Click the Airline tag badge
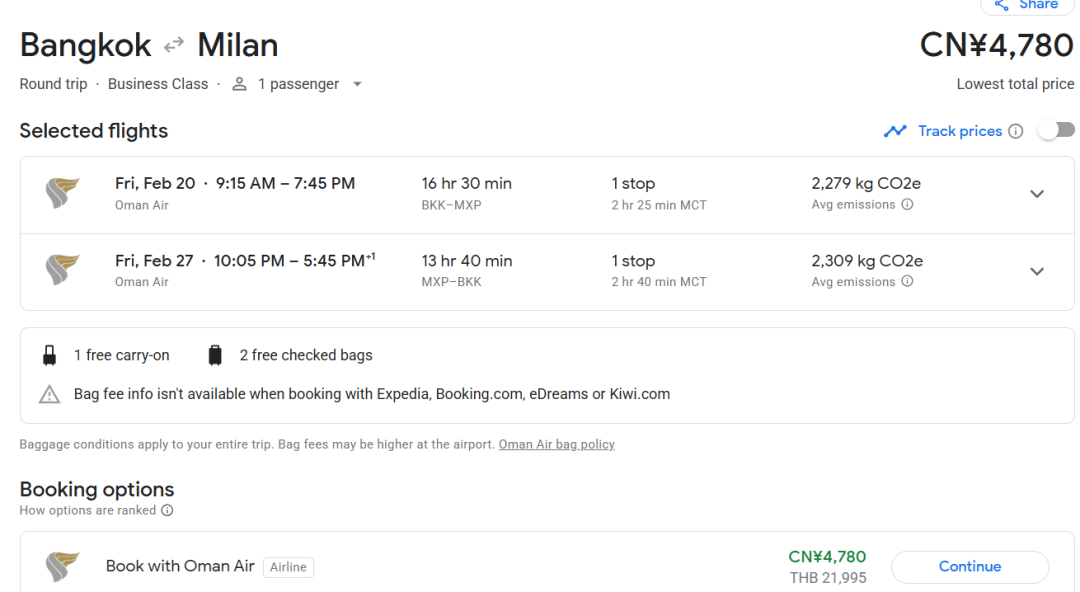 tap(288, 567)
